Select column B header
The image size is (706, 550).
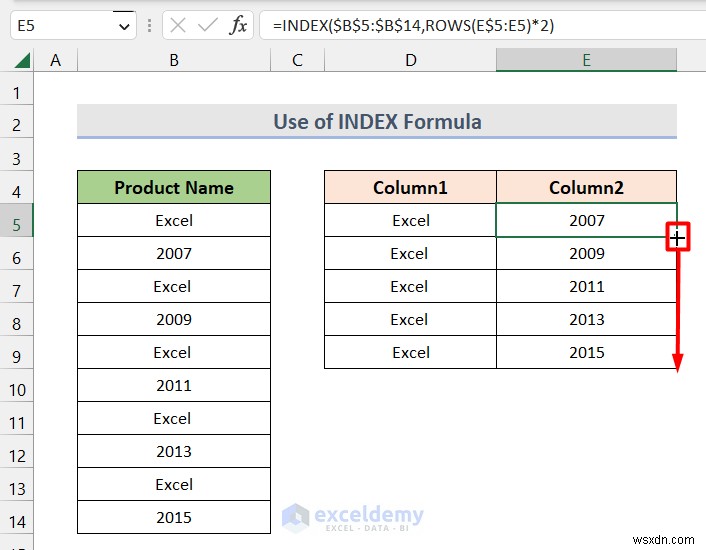(174, 60)
